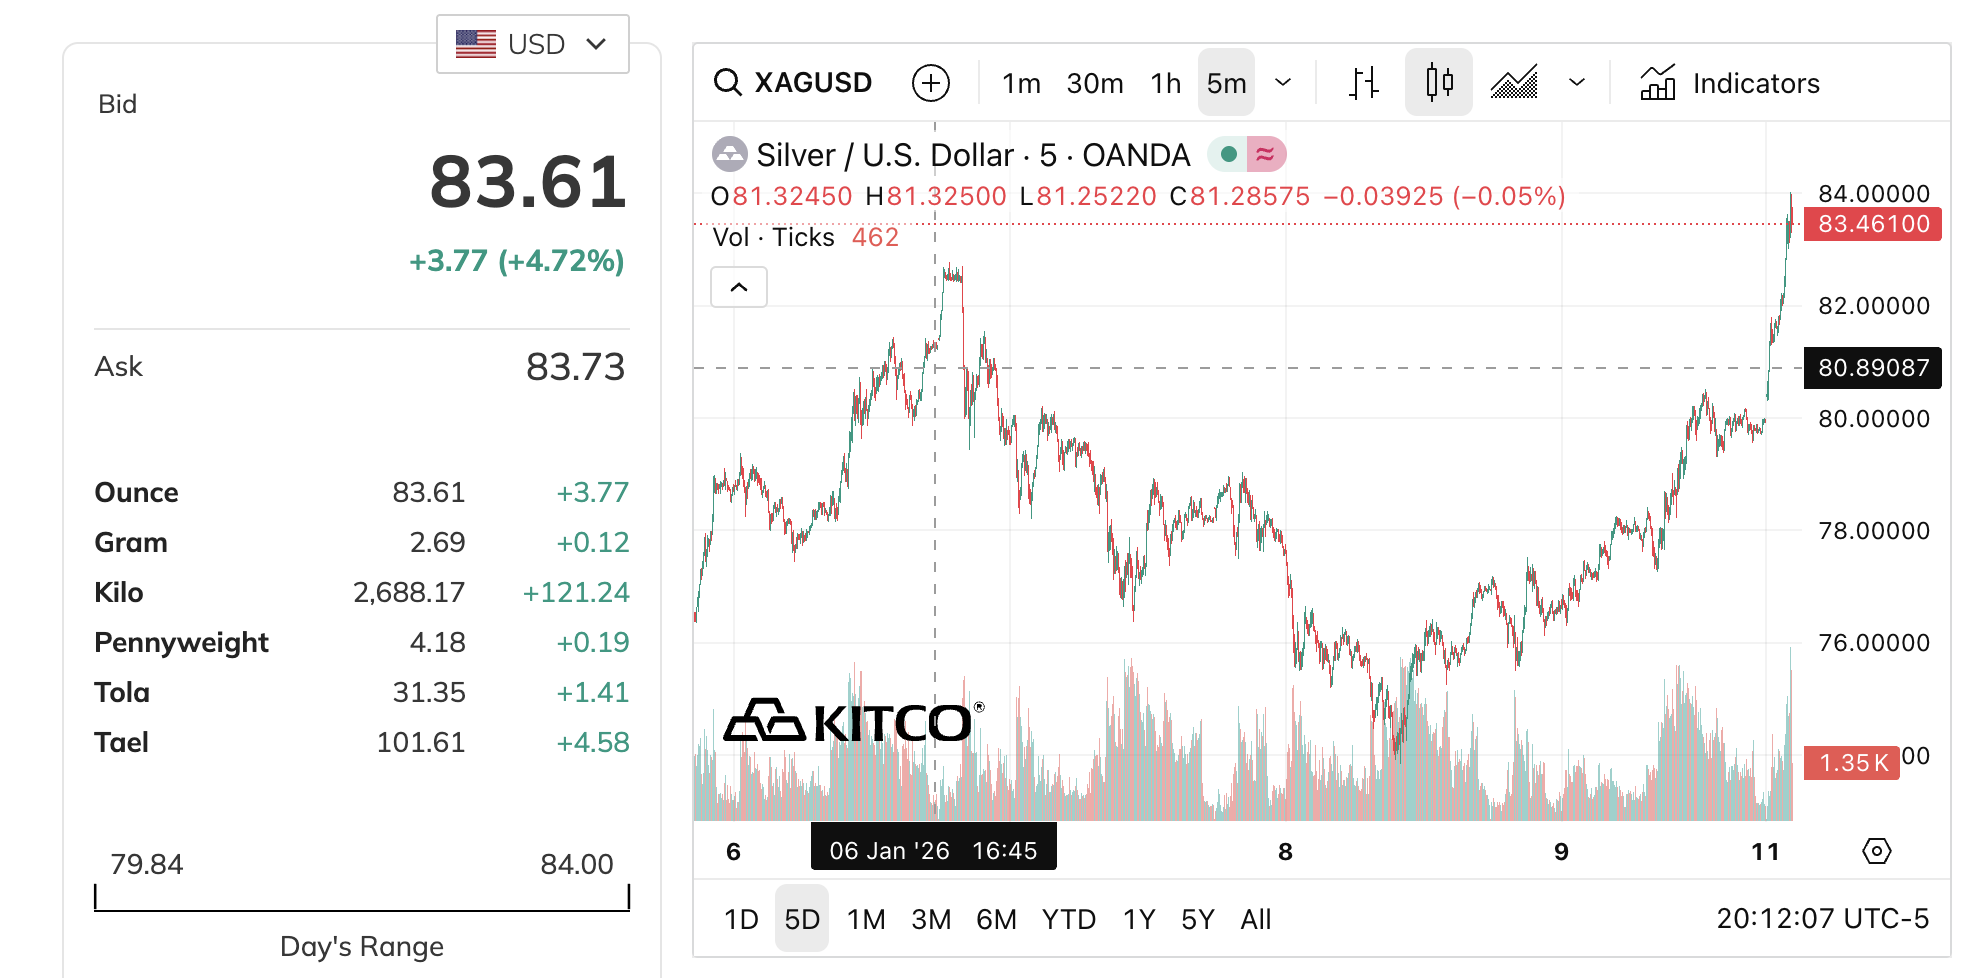
Task: Toggle the green market status indicator
Action: [1229, 155]
